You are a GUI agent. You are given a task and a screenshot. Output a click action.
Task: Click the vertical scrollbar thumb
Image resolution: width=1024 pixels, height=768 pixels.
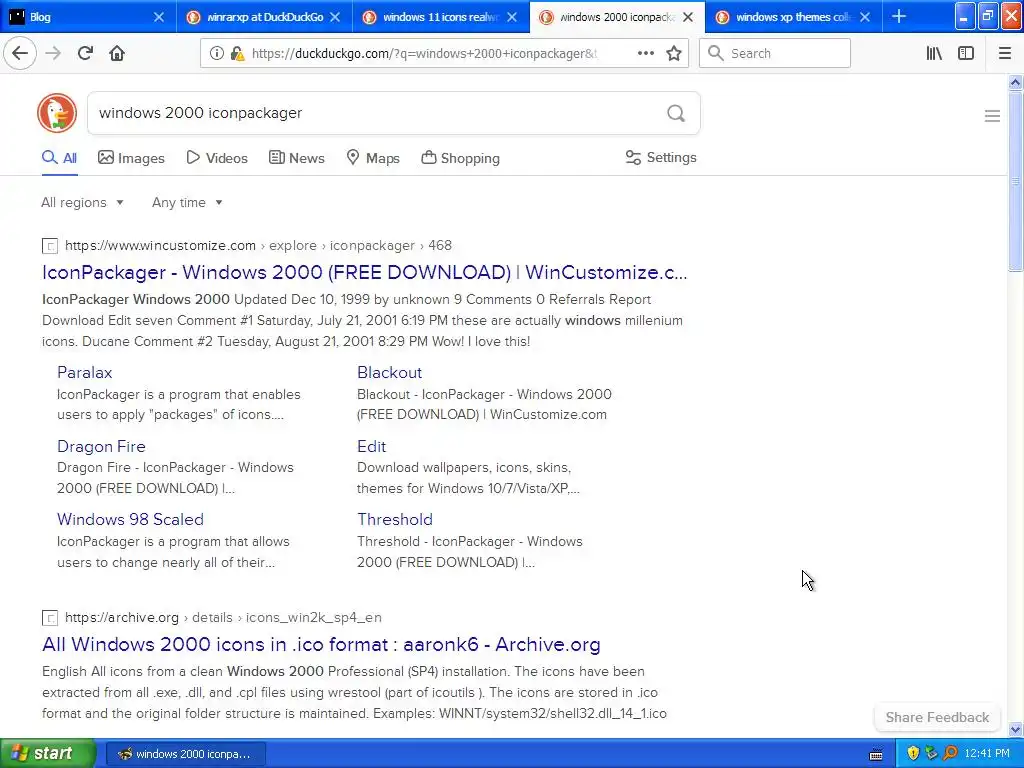[x=1015, y=181]
